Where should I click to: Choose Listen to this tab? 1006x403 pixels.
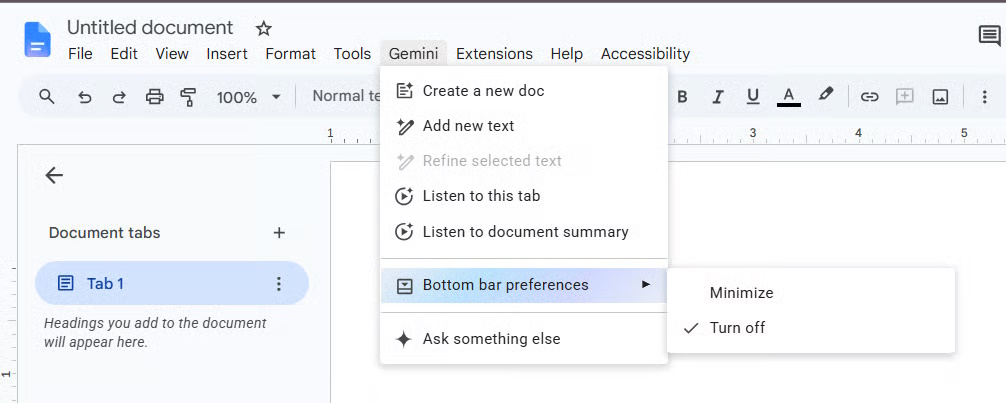tap(524, 196)
